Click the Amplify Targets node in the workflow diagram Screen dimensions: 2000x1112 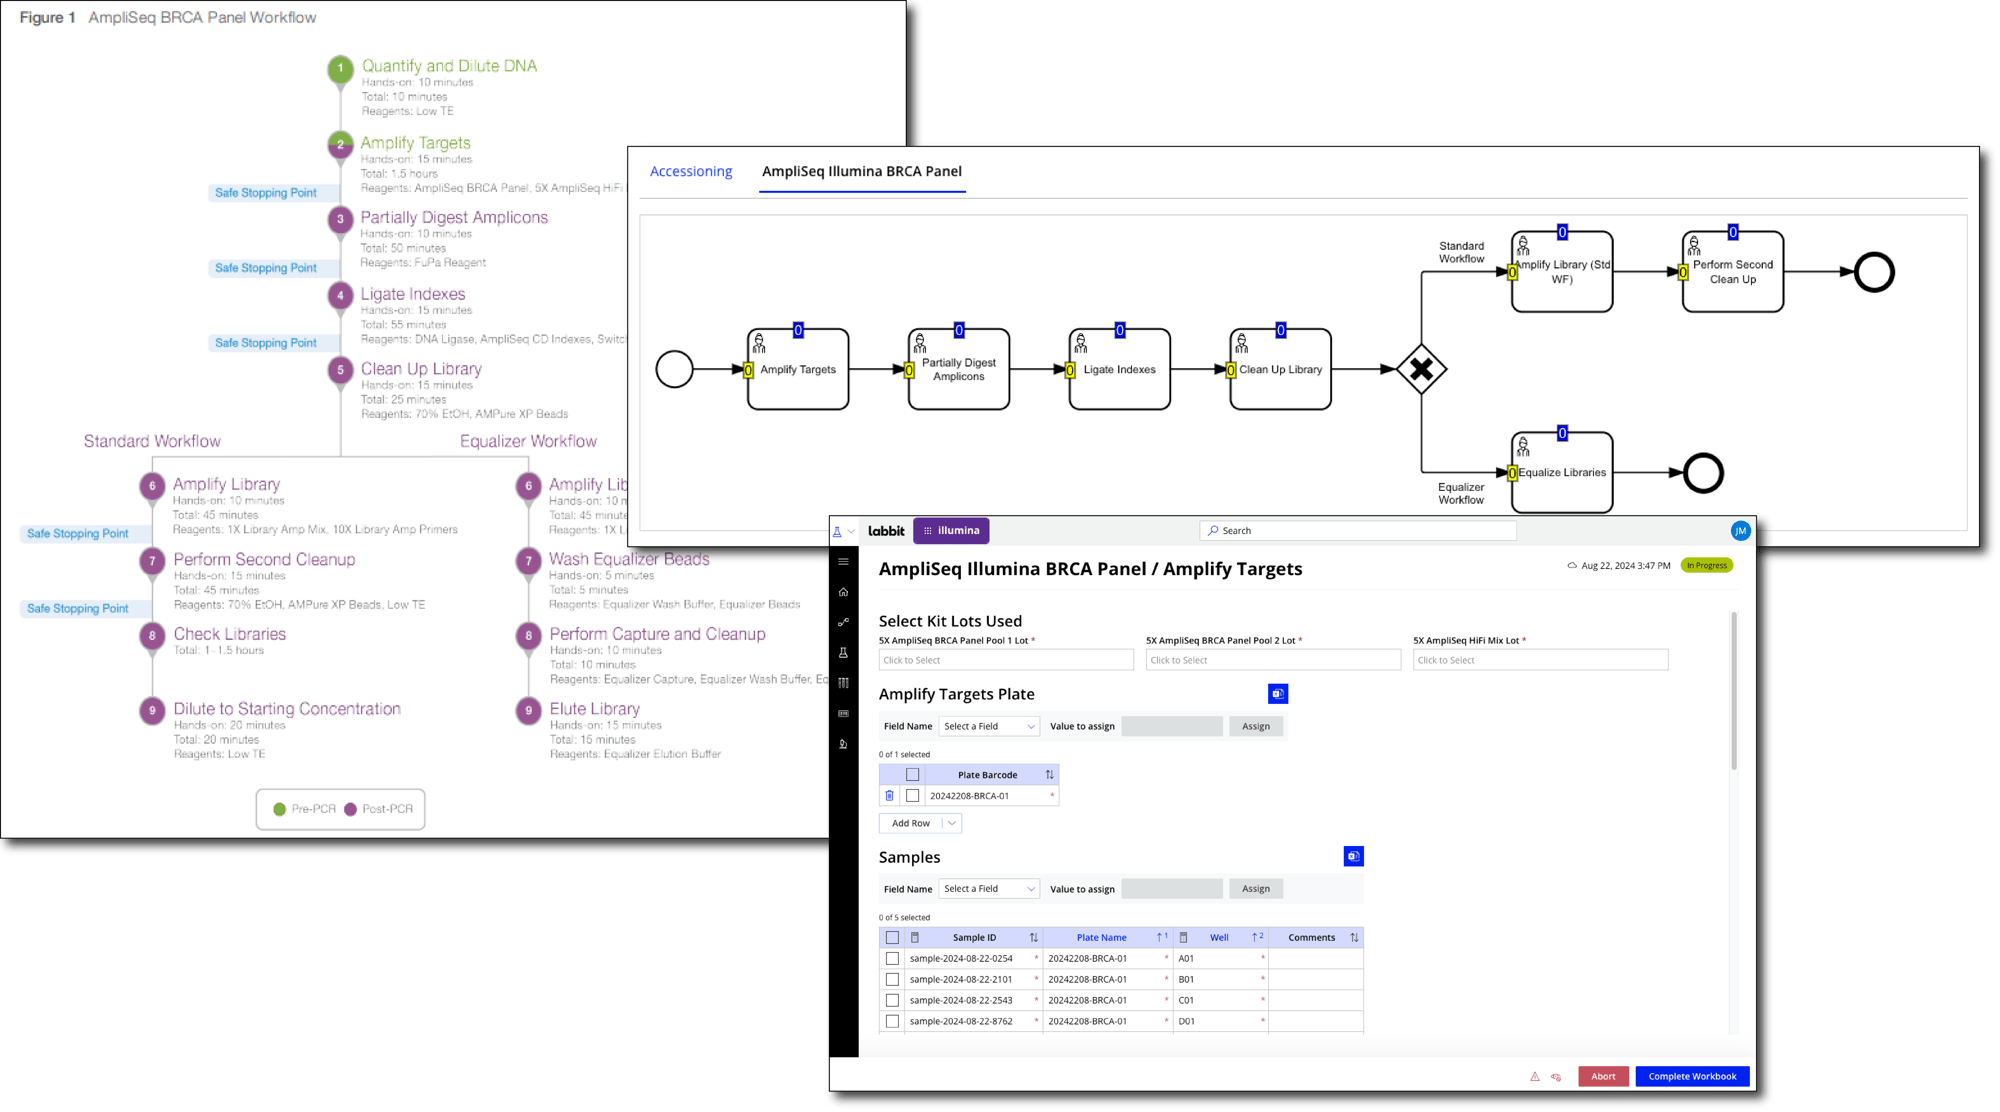798,369
